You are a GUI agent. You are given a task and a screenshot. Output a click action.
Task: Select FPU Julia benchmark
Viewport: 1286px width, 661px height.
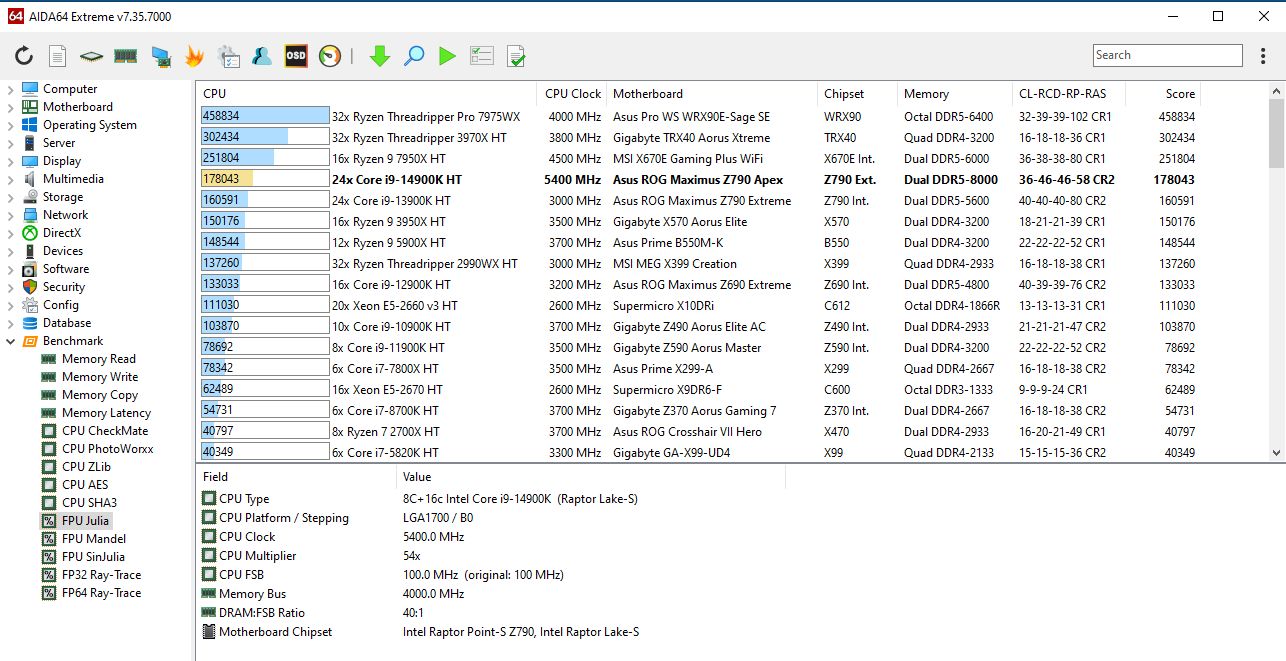pyautogui.click(x=85, y=521)
